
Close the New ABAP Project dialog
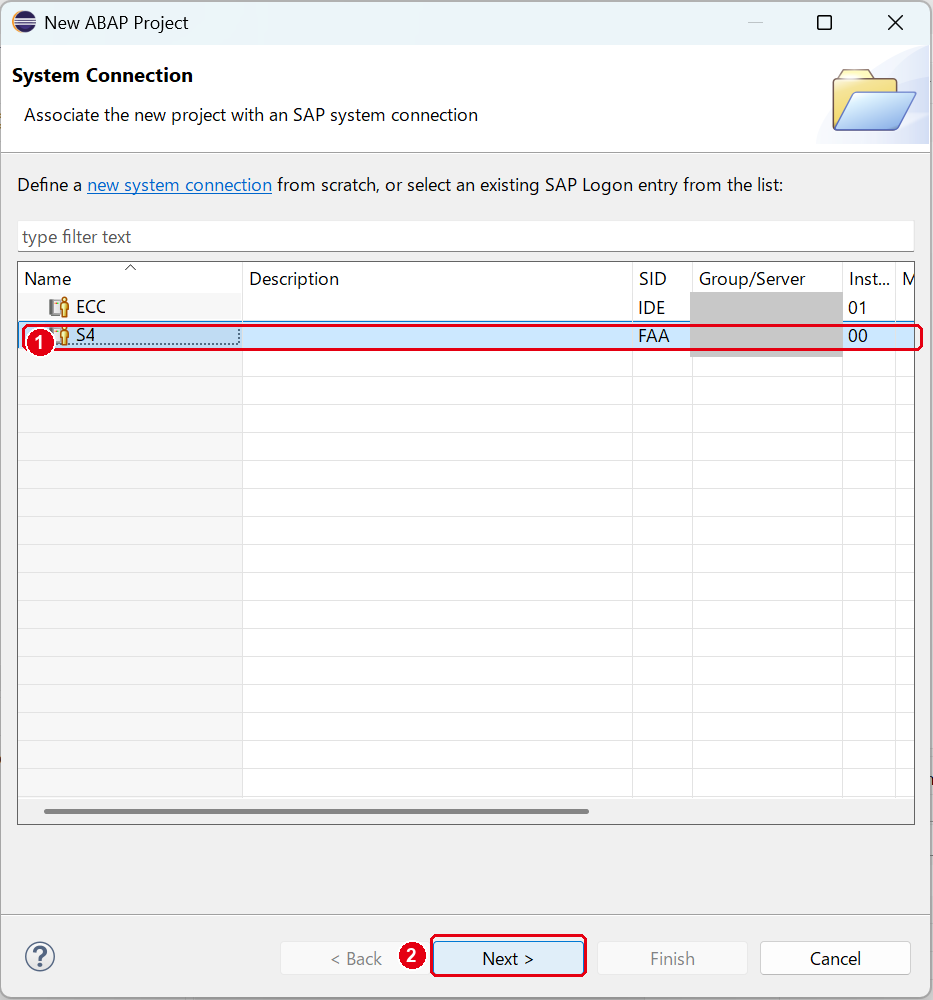point(895,23)
